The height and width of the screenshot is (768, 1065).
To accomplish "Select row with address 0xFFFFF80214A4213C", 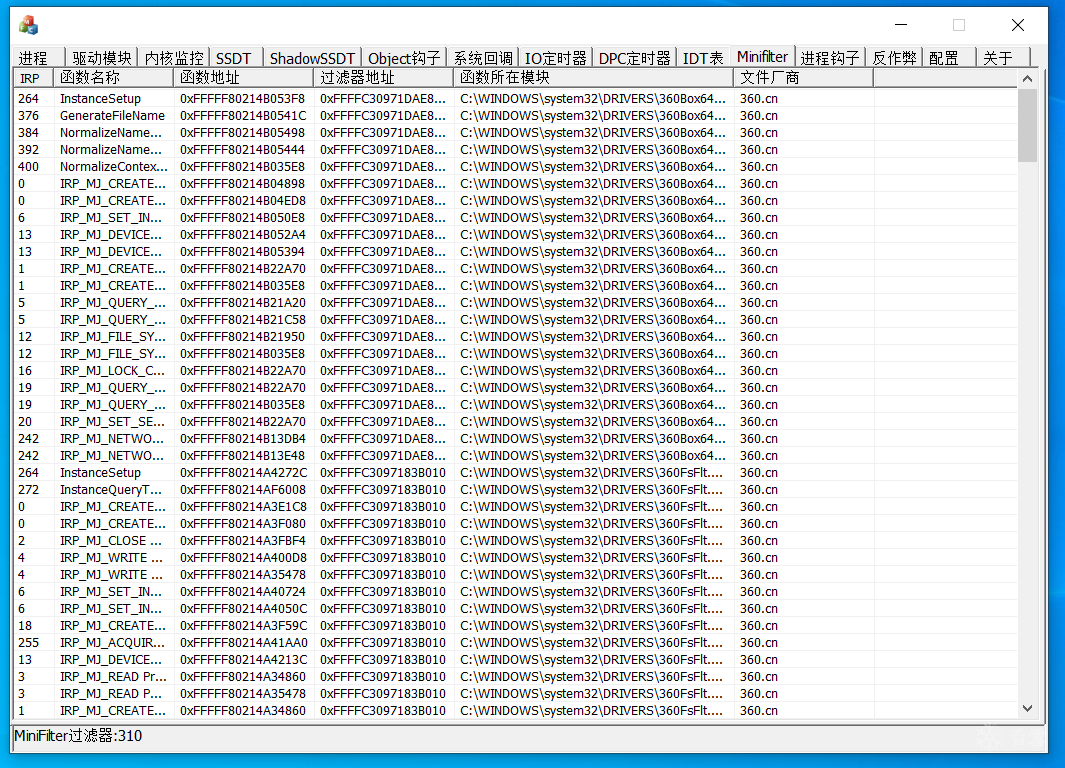I will pyautogui.click(x=515, y=659).
